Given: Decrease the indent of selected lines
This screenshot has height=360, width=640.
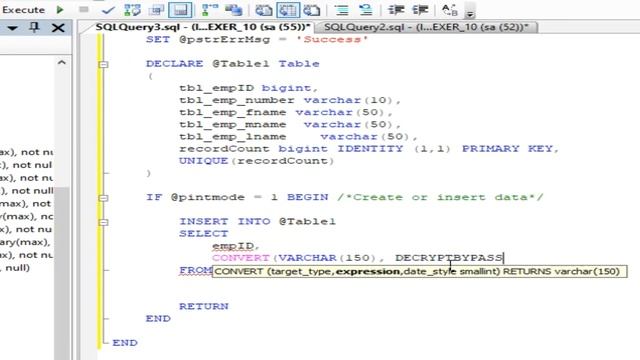Looking at the screenshot, I should tap(396, 10).
